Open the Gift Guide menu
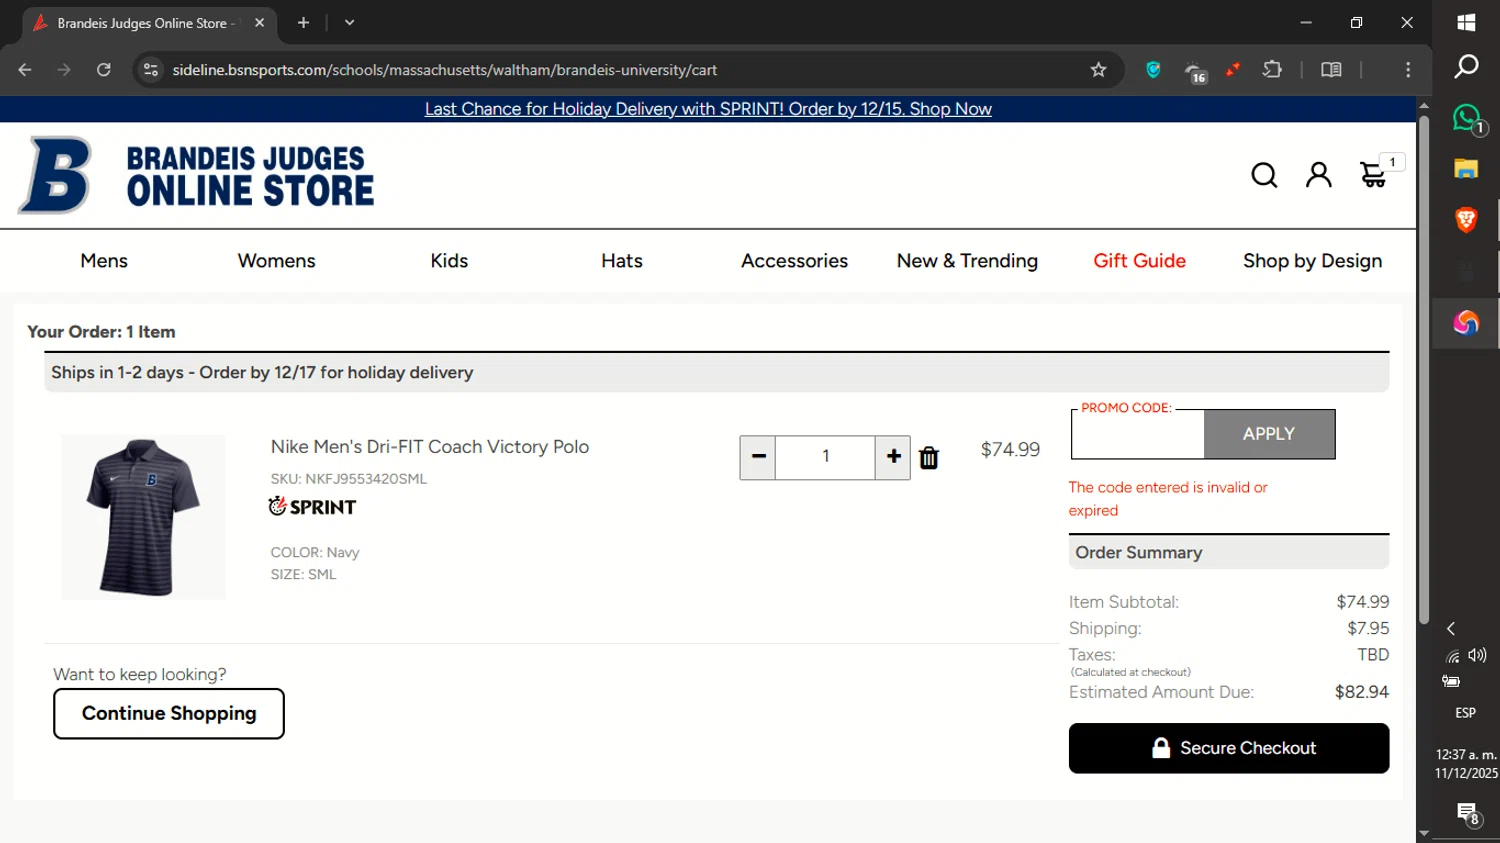Image resolution: width=1500 pixels, height=843 pixels. (x=1139, y=261)
